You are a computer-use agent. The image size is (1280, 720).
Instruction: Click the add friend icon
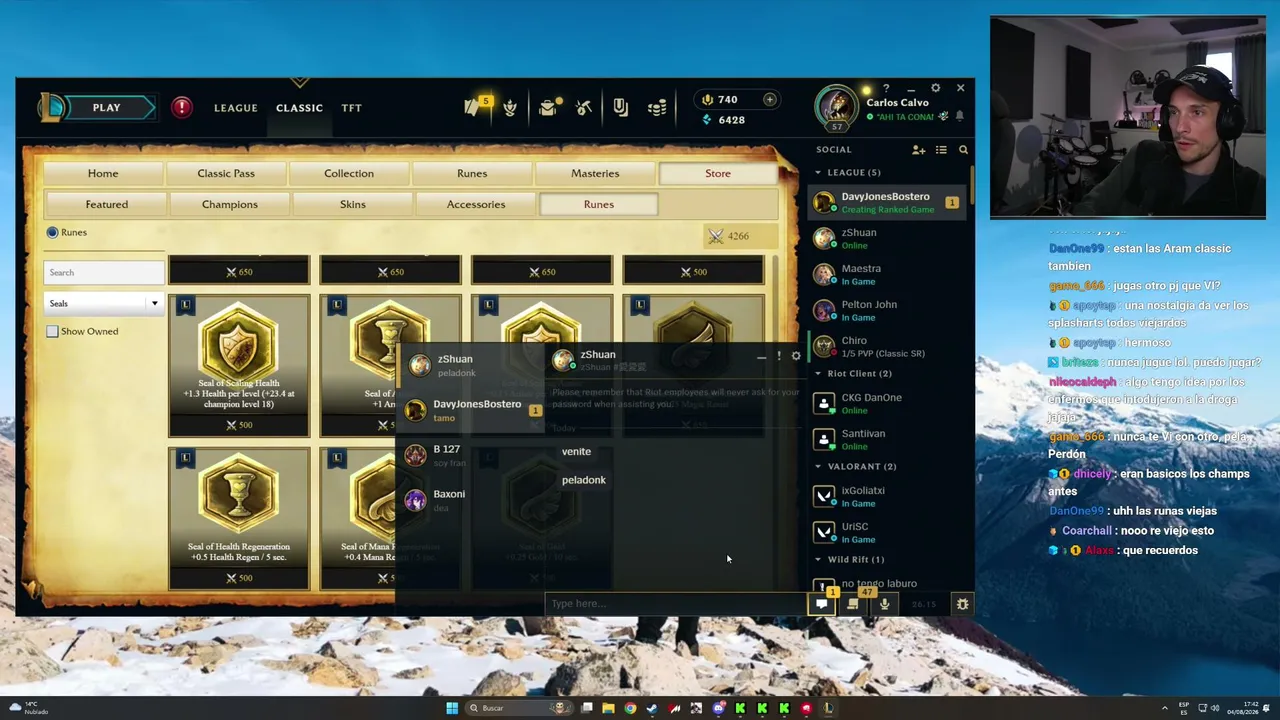coord(918,150)
